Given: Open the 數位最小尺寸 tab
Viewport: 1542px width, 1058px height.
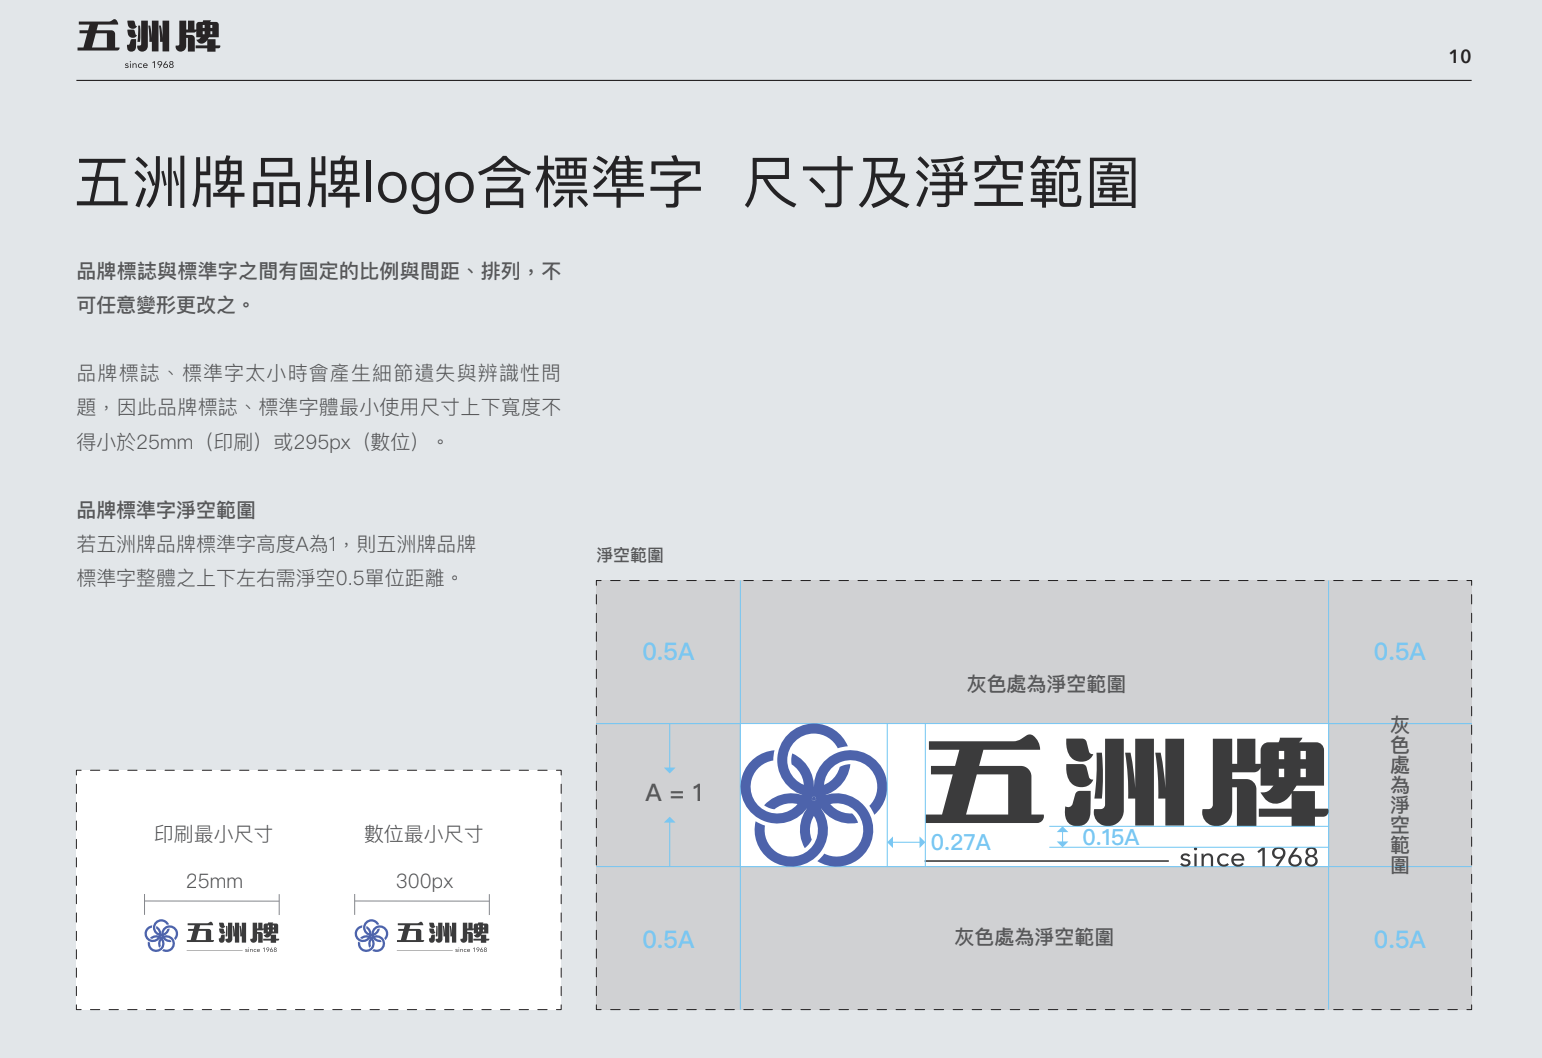Looking at the screenshot, I should click(x=421, y=833).
